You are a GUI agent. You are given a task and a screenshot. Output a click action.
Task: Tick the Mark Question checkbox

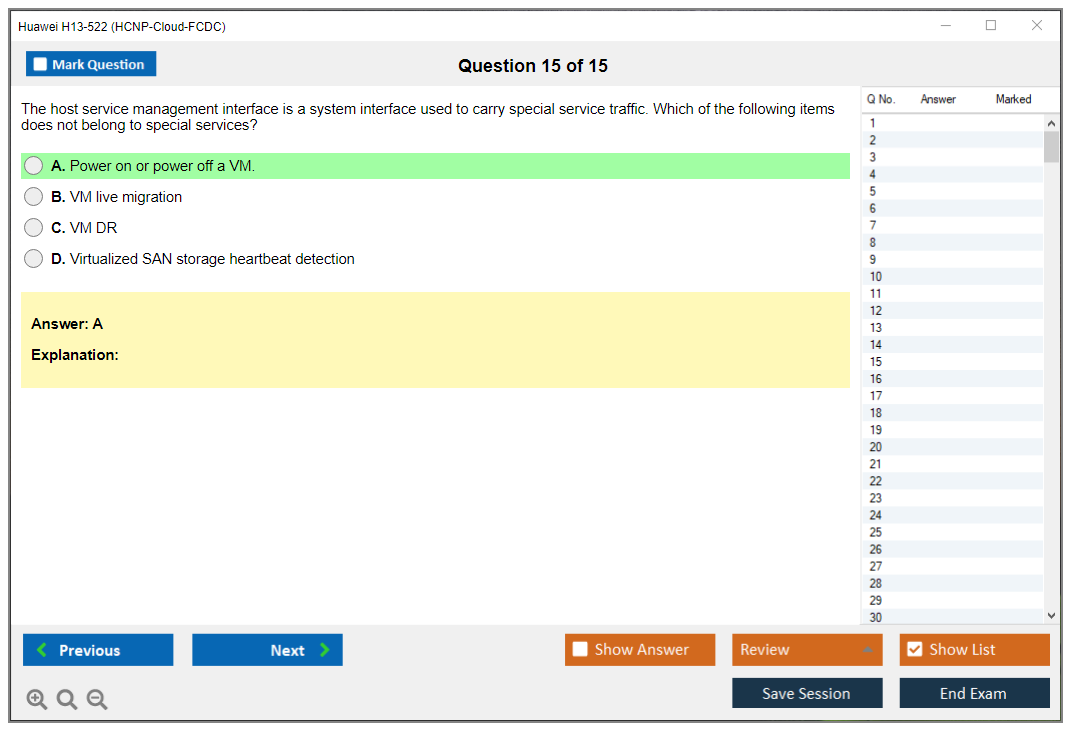41,65
